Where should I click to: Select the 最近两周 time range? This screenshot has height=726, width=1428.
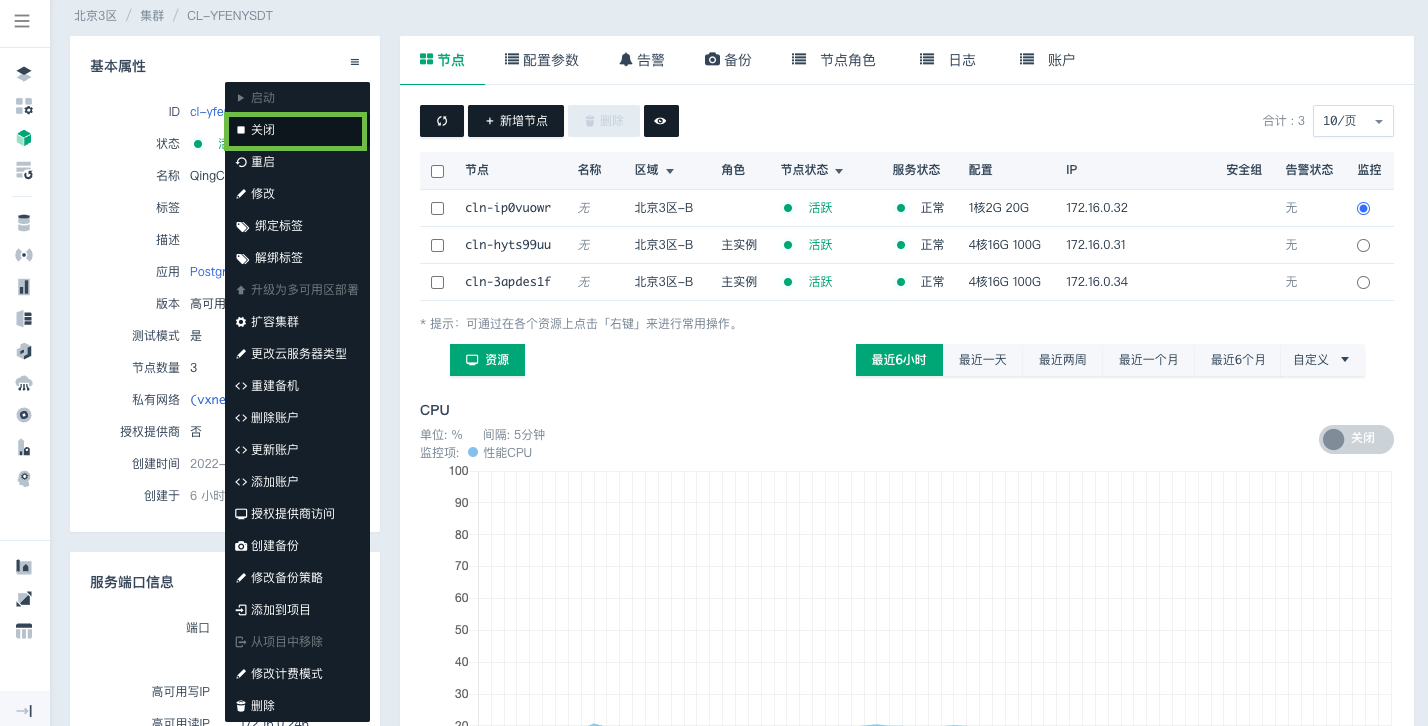click(1063, 360)
